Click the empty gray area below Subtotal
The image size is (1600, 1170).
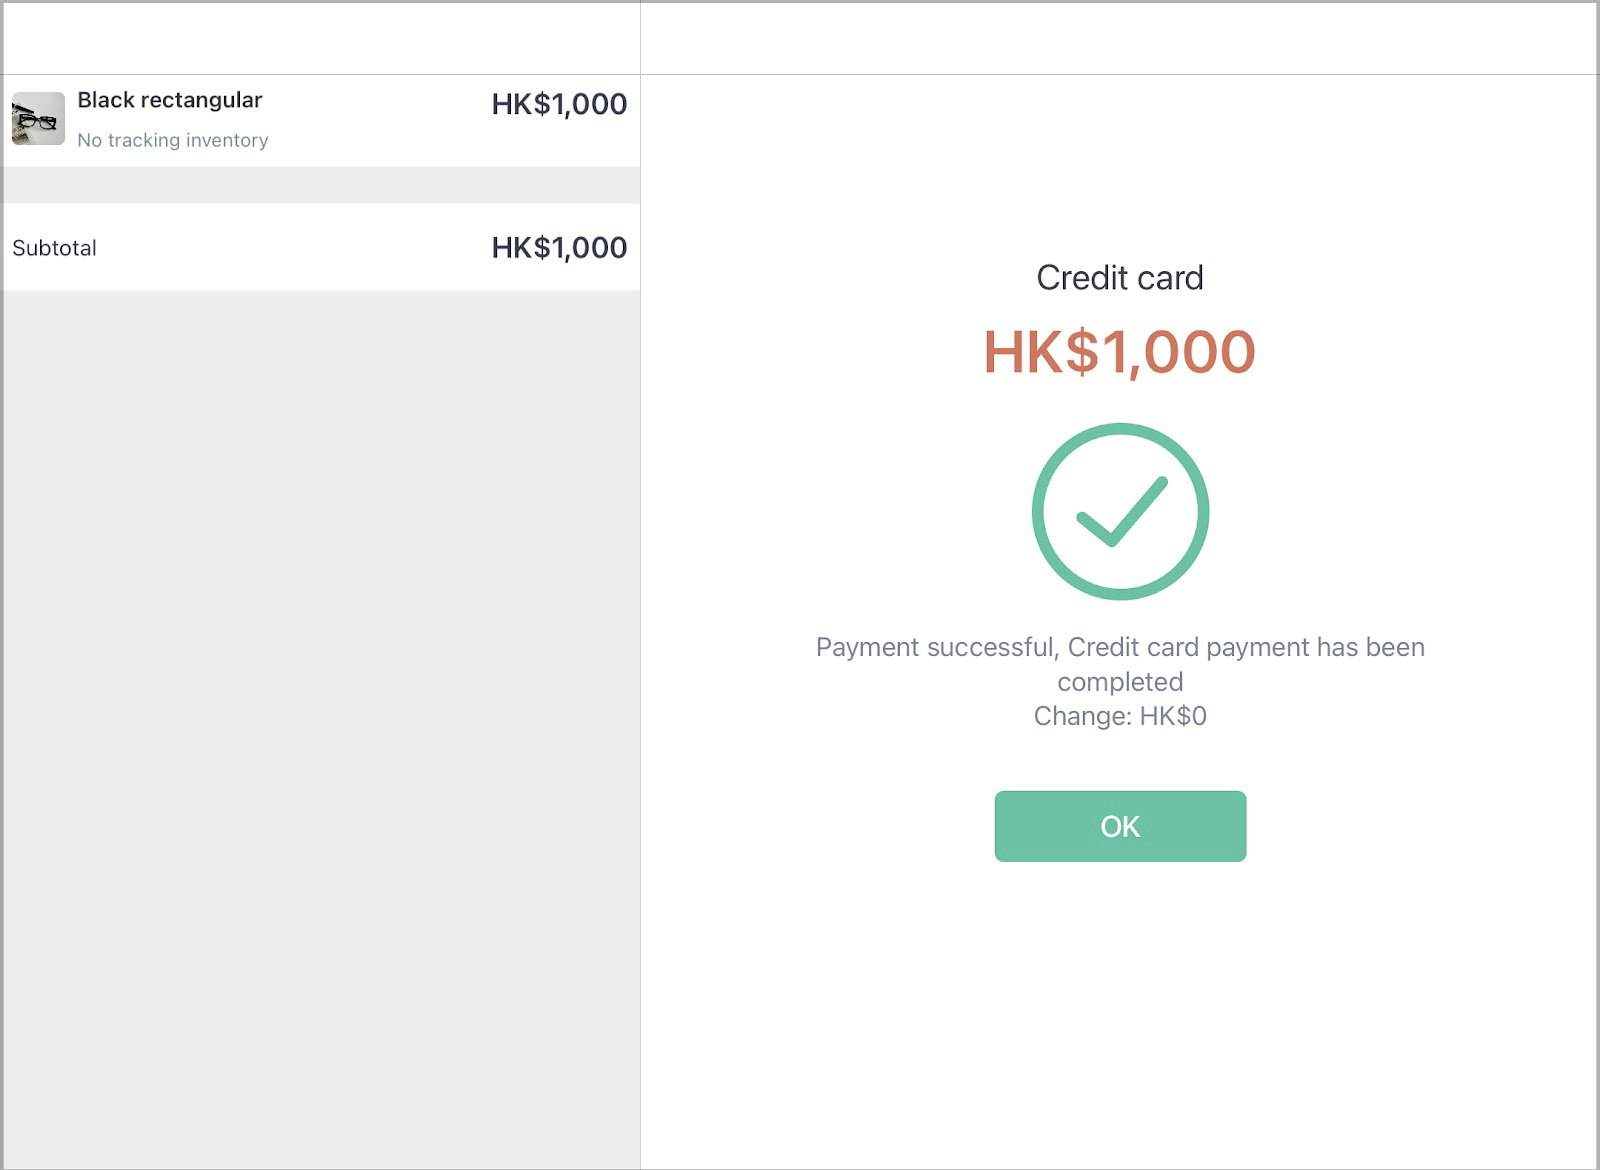[321, 728]
